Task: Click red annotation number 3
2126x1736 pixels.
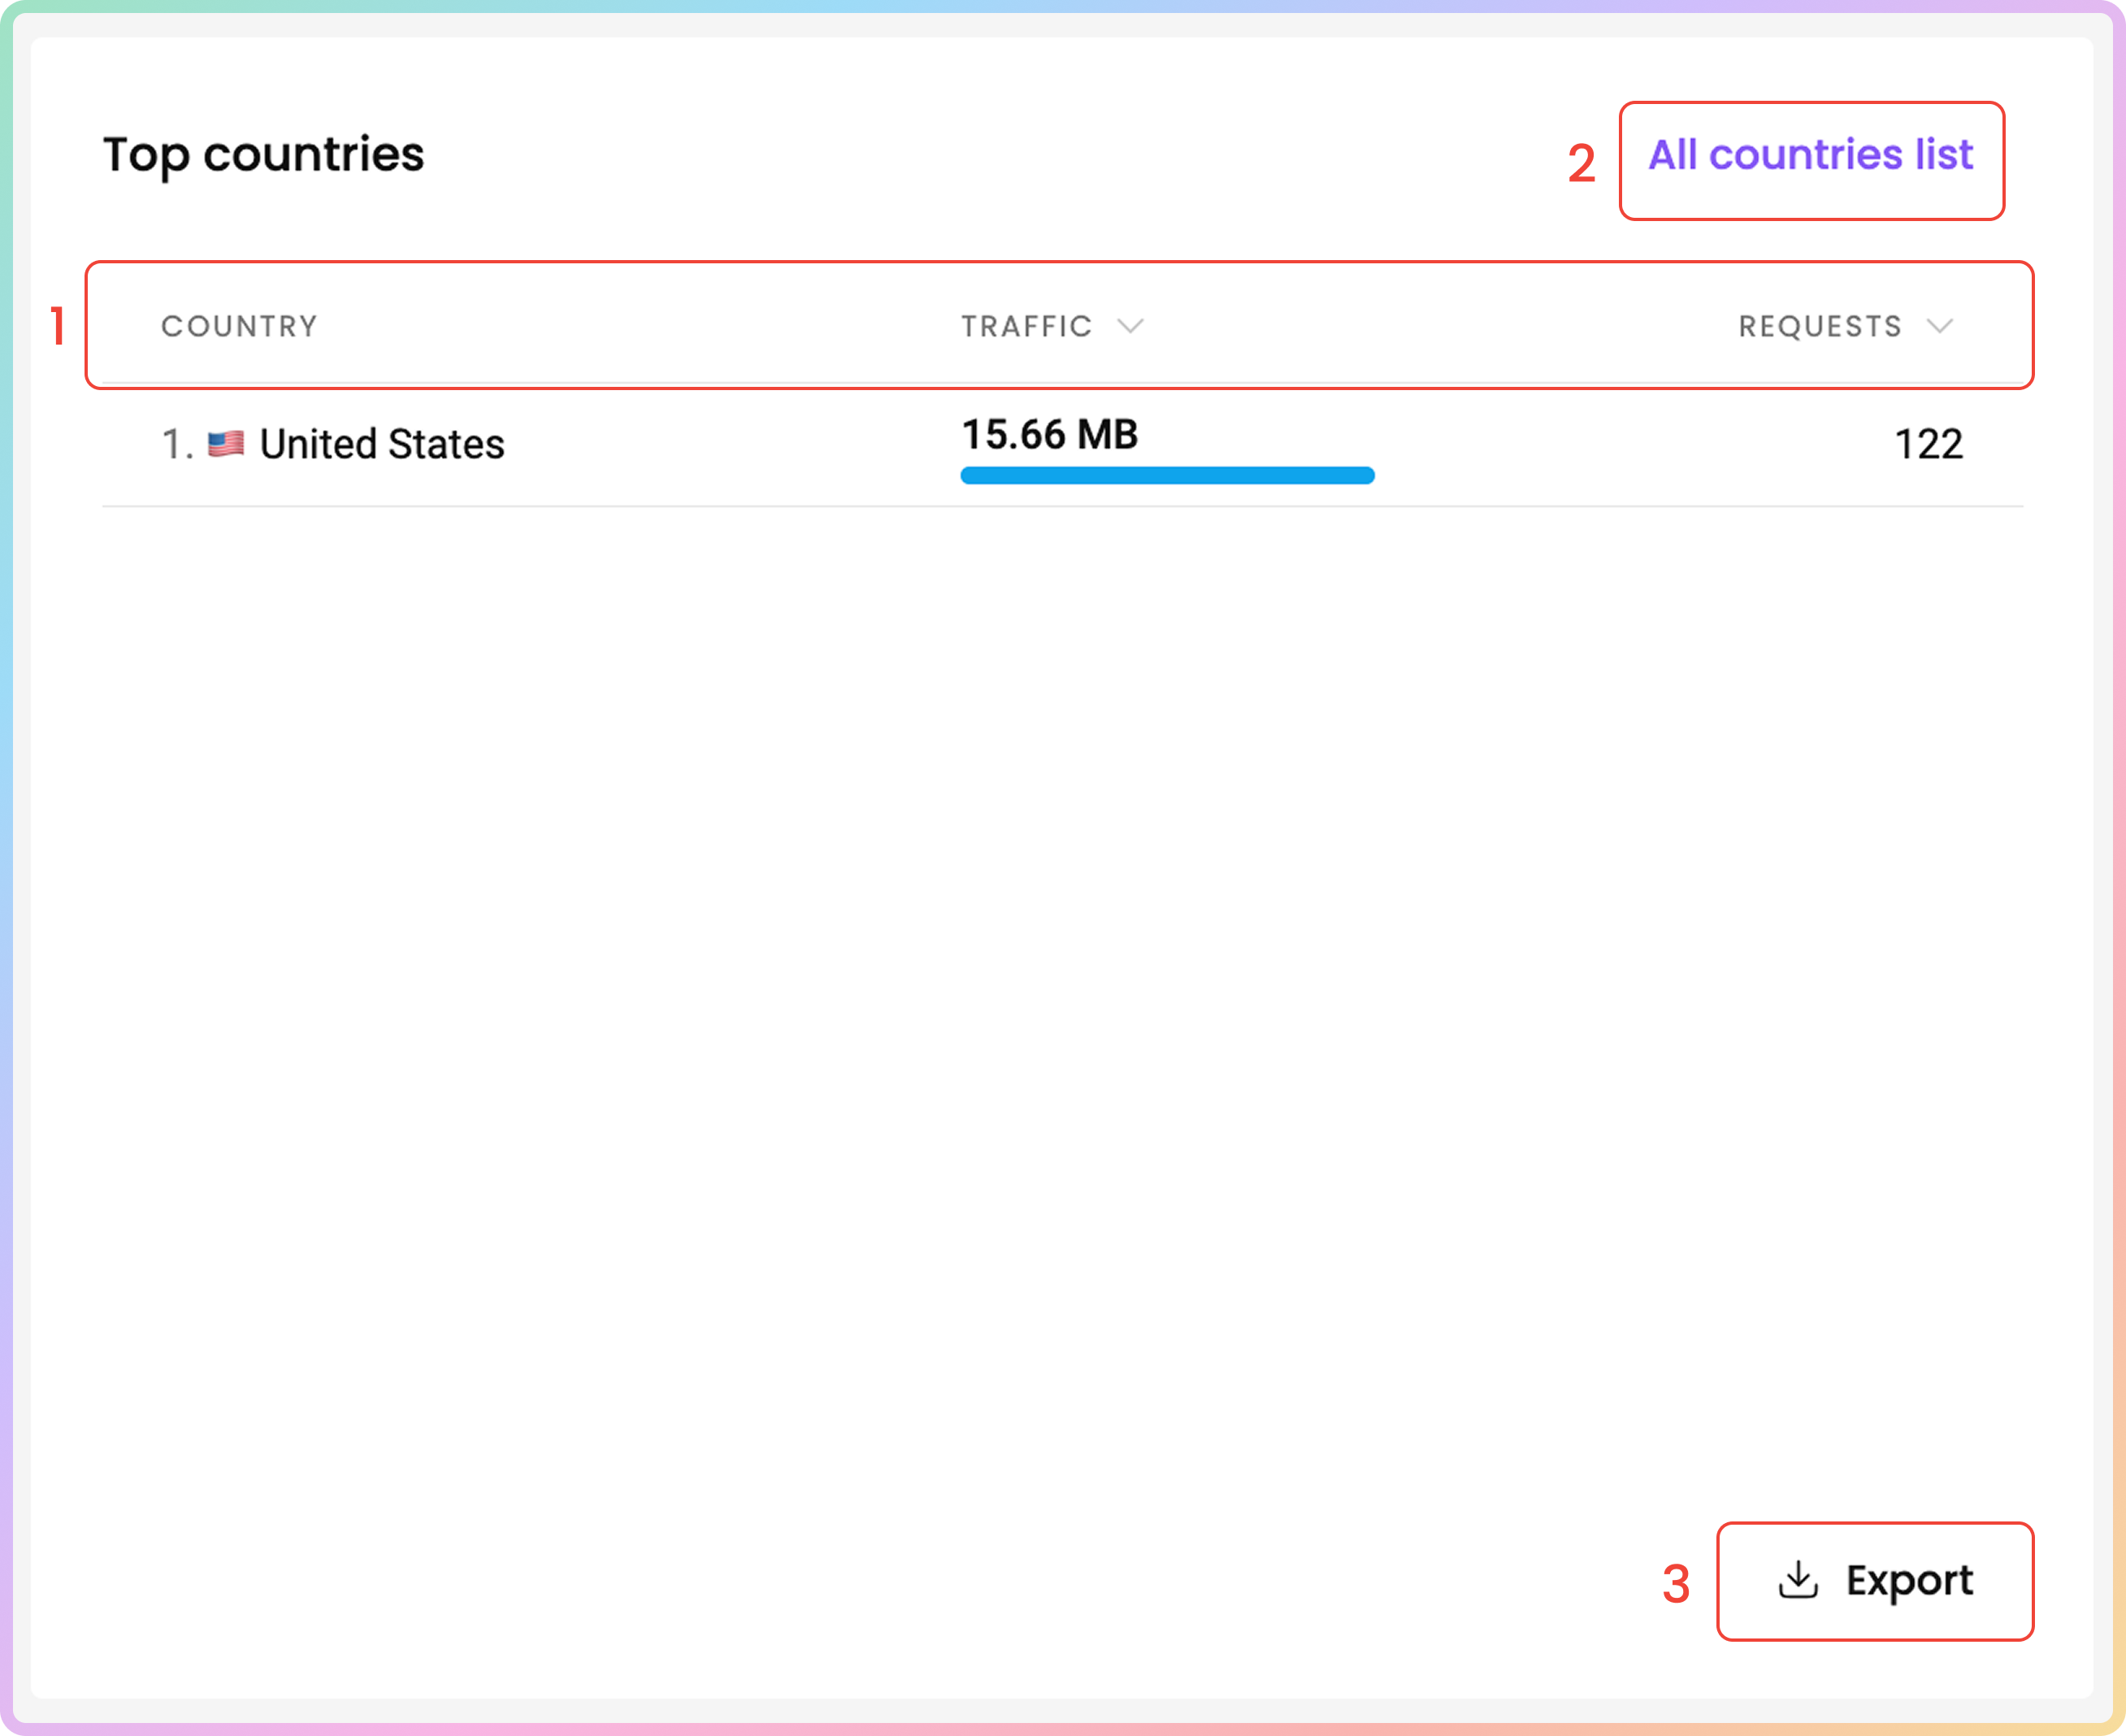Action: click(1676, 1584)
